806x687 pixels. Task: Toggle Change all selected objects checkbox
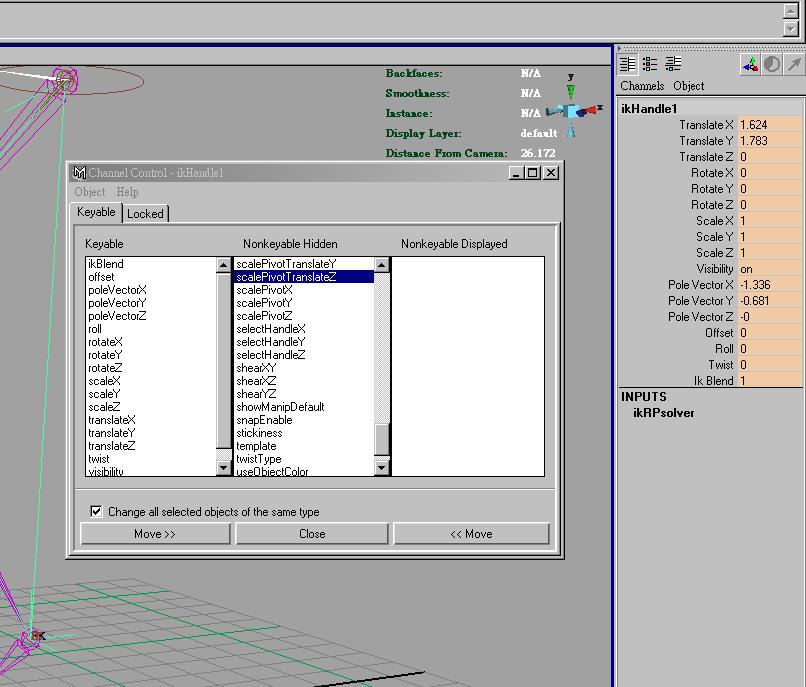click(96, 511)
